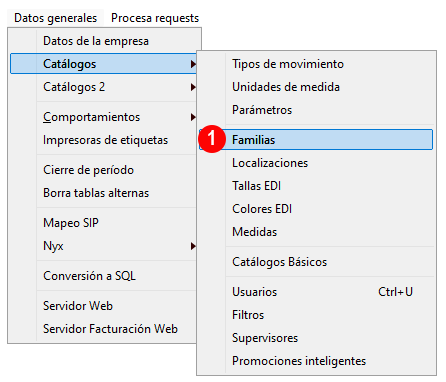Select Familias in the Catálogos submenu

(x=316, y=140)
